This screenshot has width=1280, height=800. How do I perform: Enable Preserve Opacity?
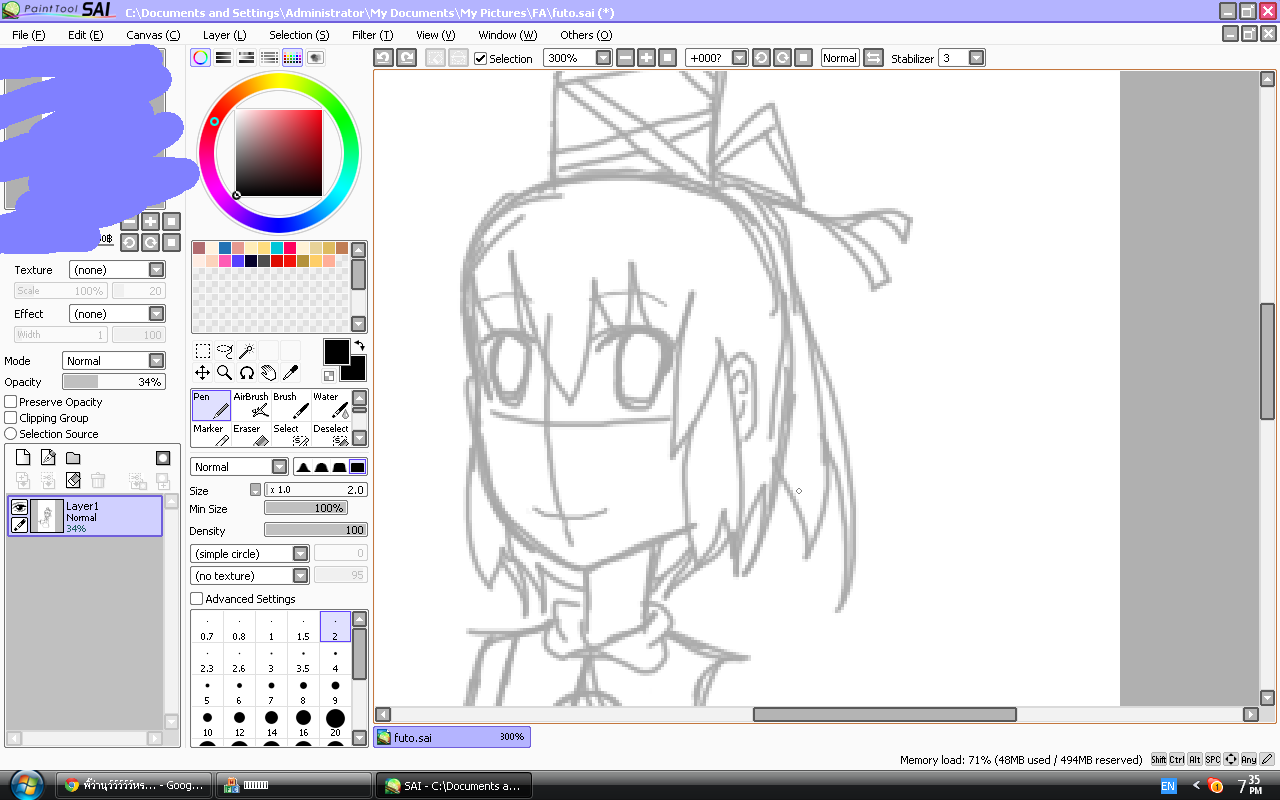(x=11, y=402)
